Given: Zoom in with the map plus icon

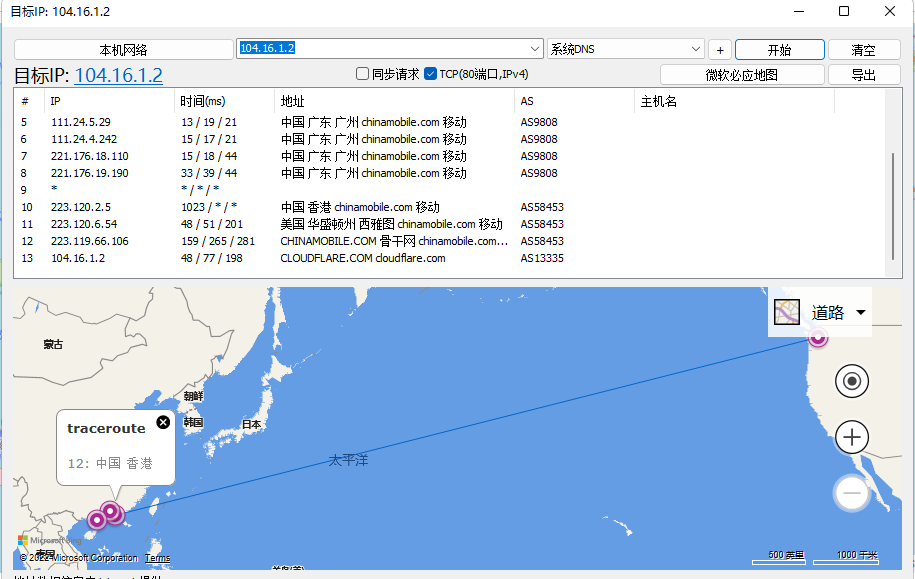Looking at the screenshot, I should [852, 437].
